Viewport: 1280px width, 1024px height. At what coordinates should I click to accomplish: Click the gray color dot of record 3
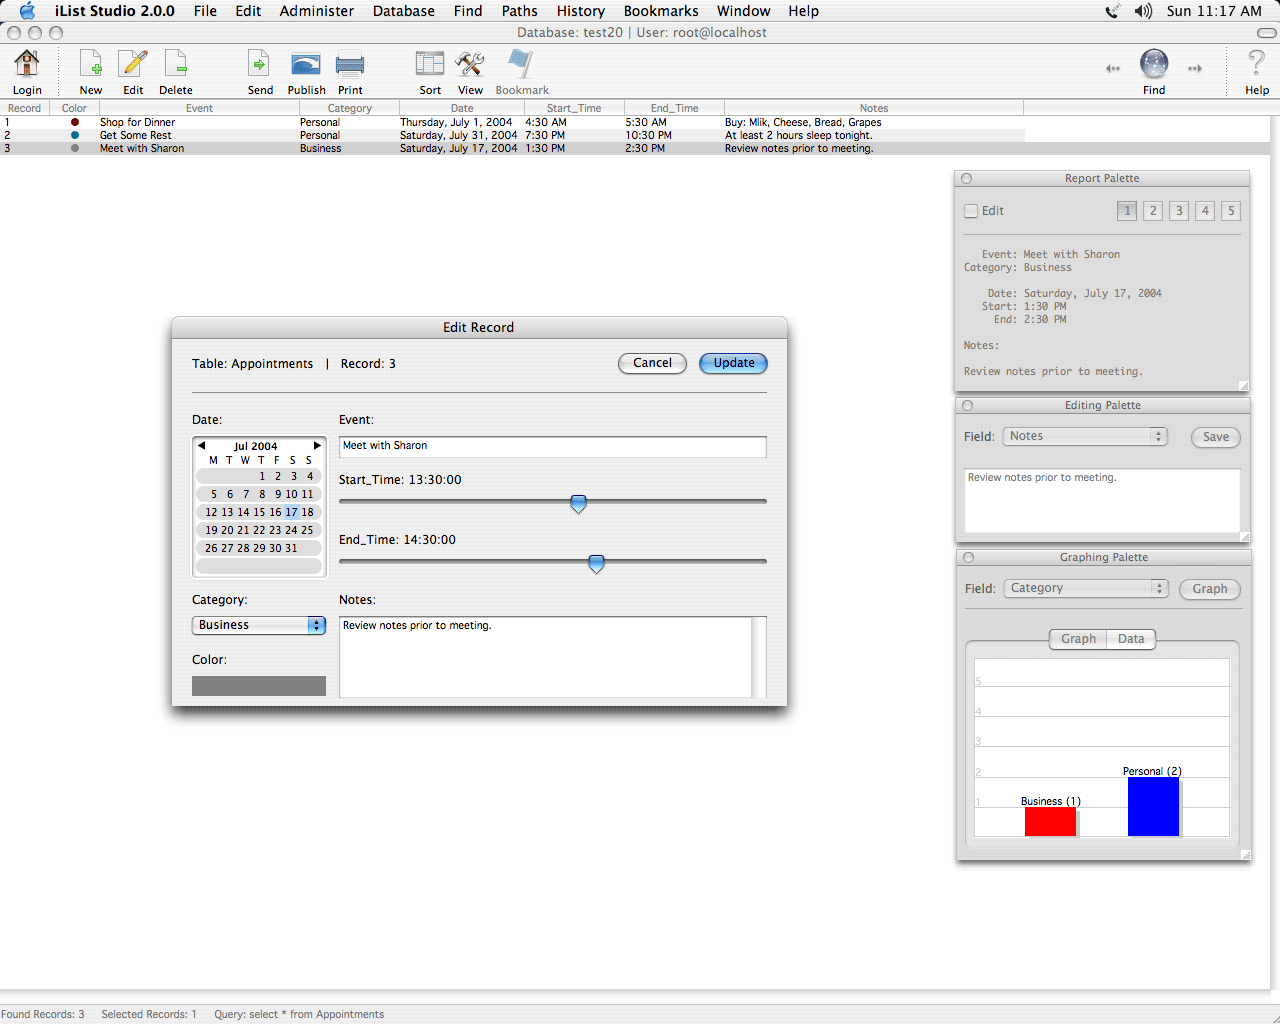75,148
